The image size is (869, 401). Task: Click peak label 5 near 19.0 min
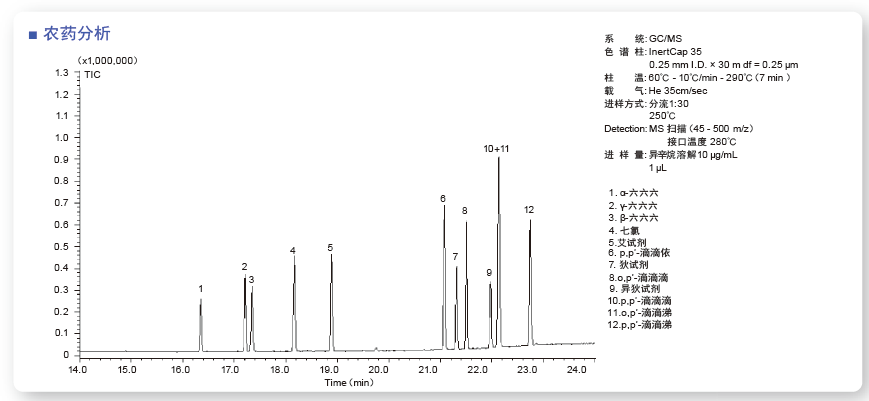pos(330,247)
